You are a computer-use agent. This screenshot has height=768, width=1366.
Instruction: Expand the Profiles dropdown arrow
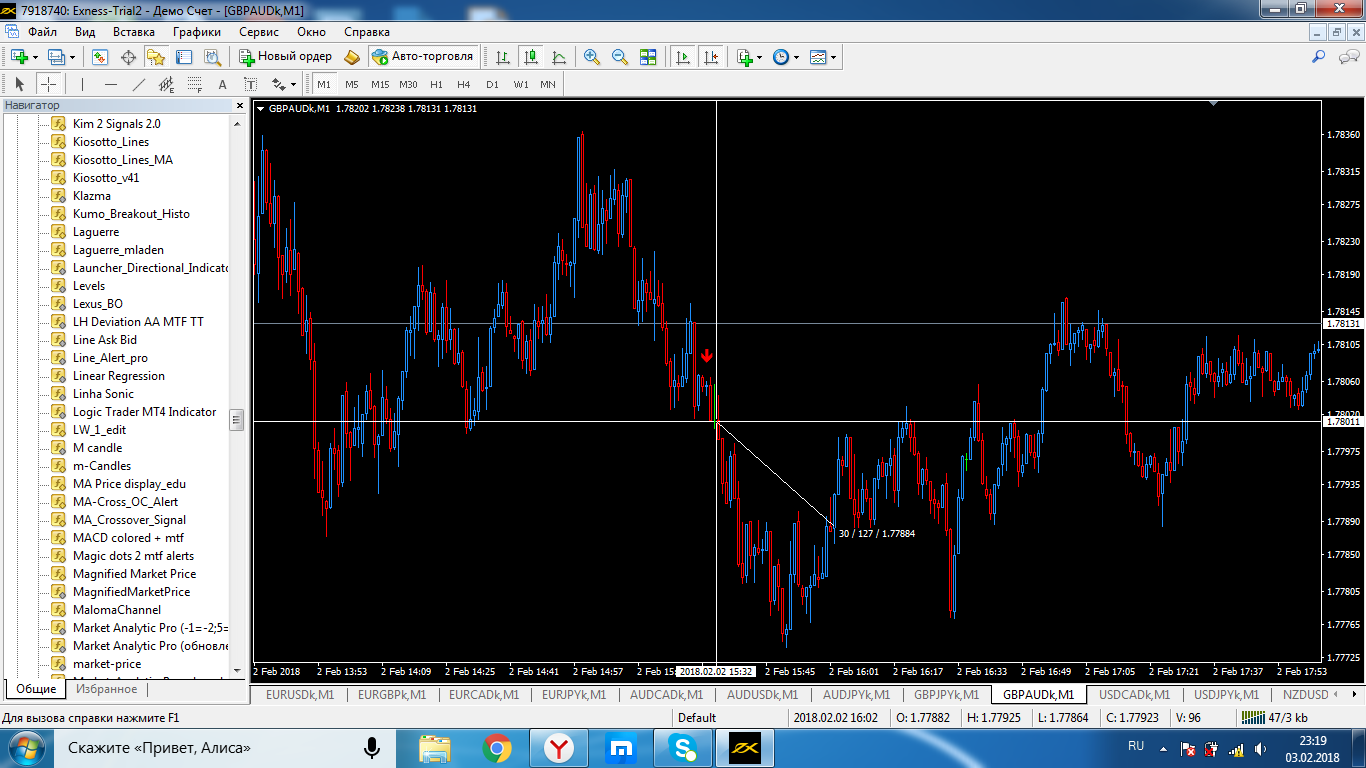point(72,57)
